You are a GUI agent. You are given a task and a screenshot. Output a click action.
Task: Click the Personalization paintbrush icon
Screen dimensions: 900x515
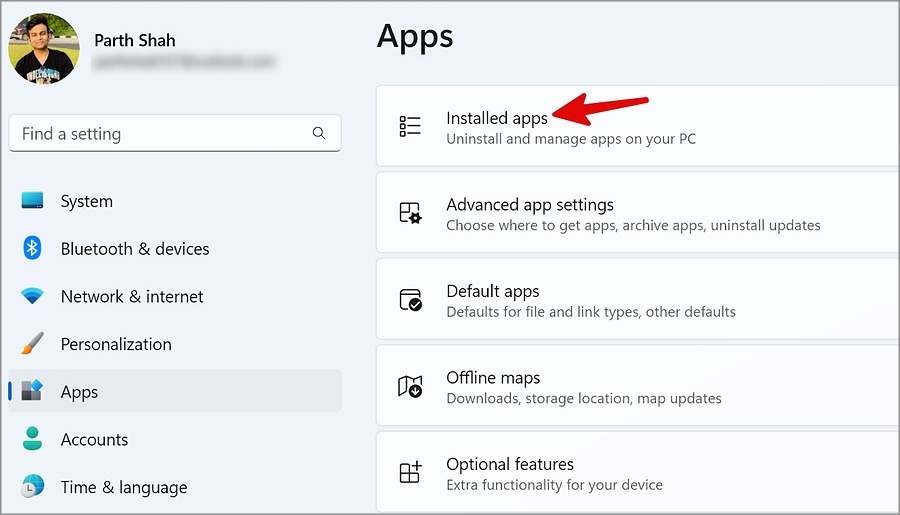pyautogui.click(x=32, y=344)
